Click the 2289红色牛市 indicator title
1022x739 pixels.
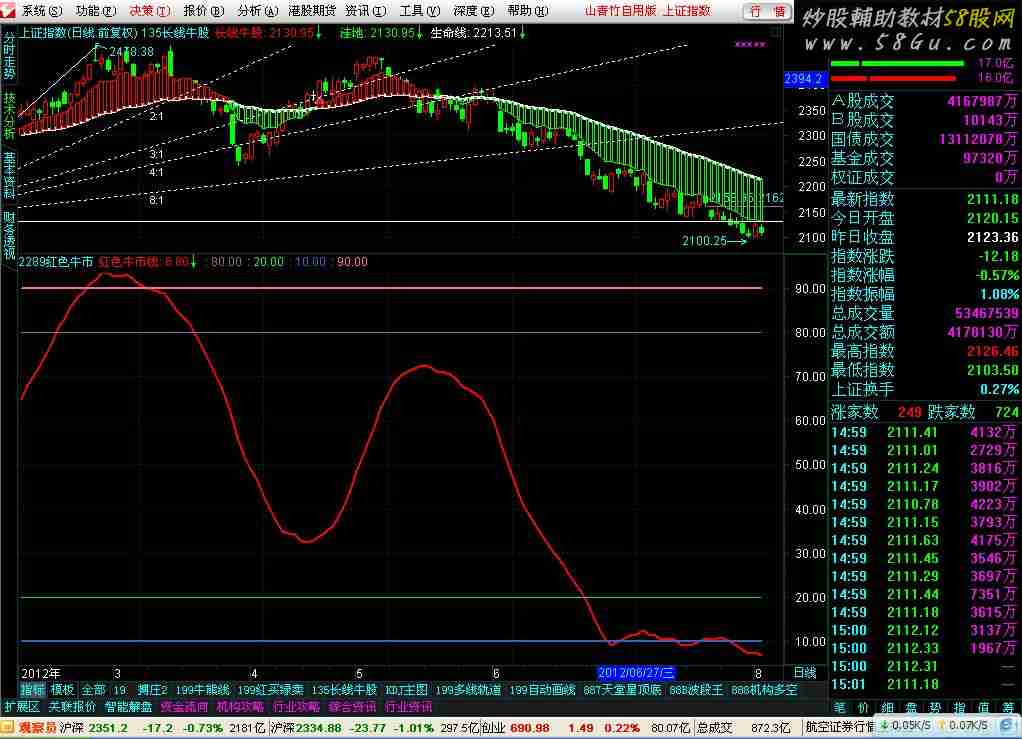coord(56,262)
